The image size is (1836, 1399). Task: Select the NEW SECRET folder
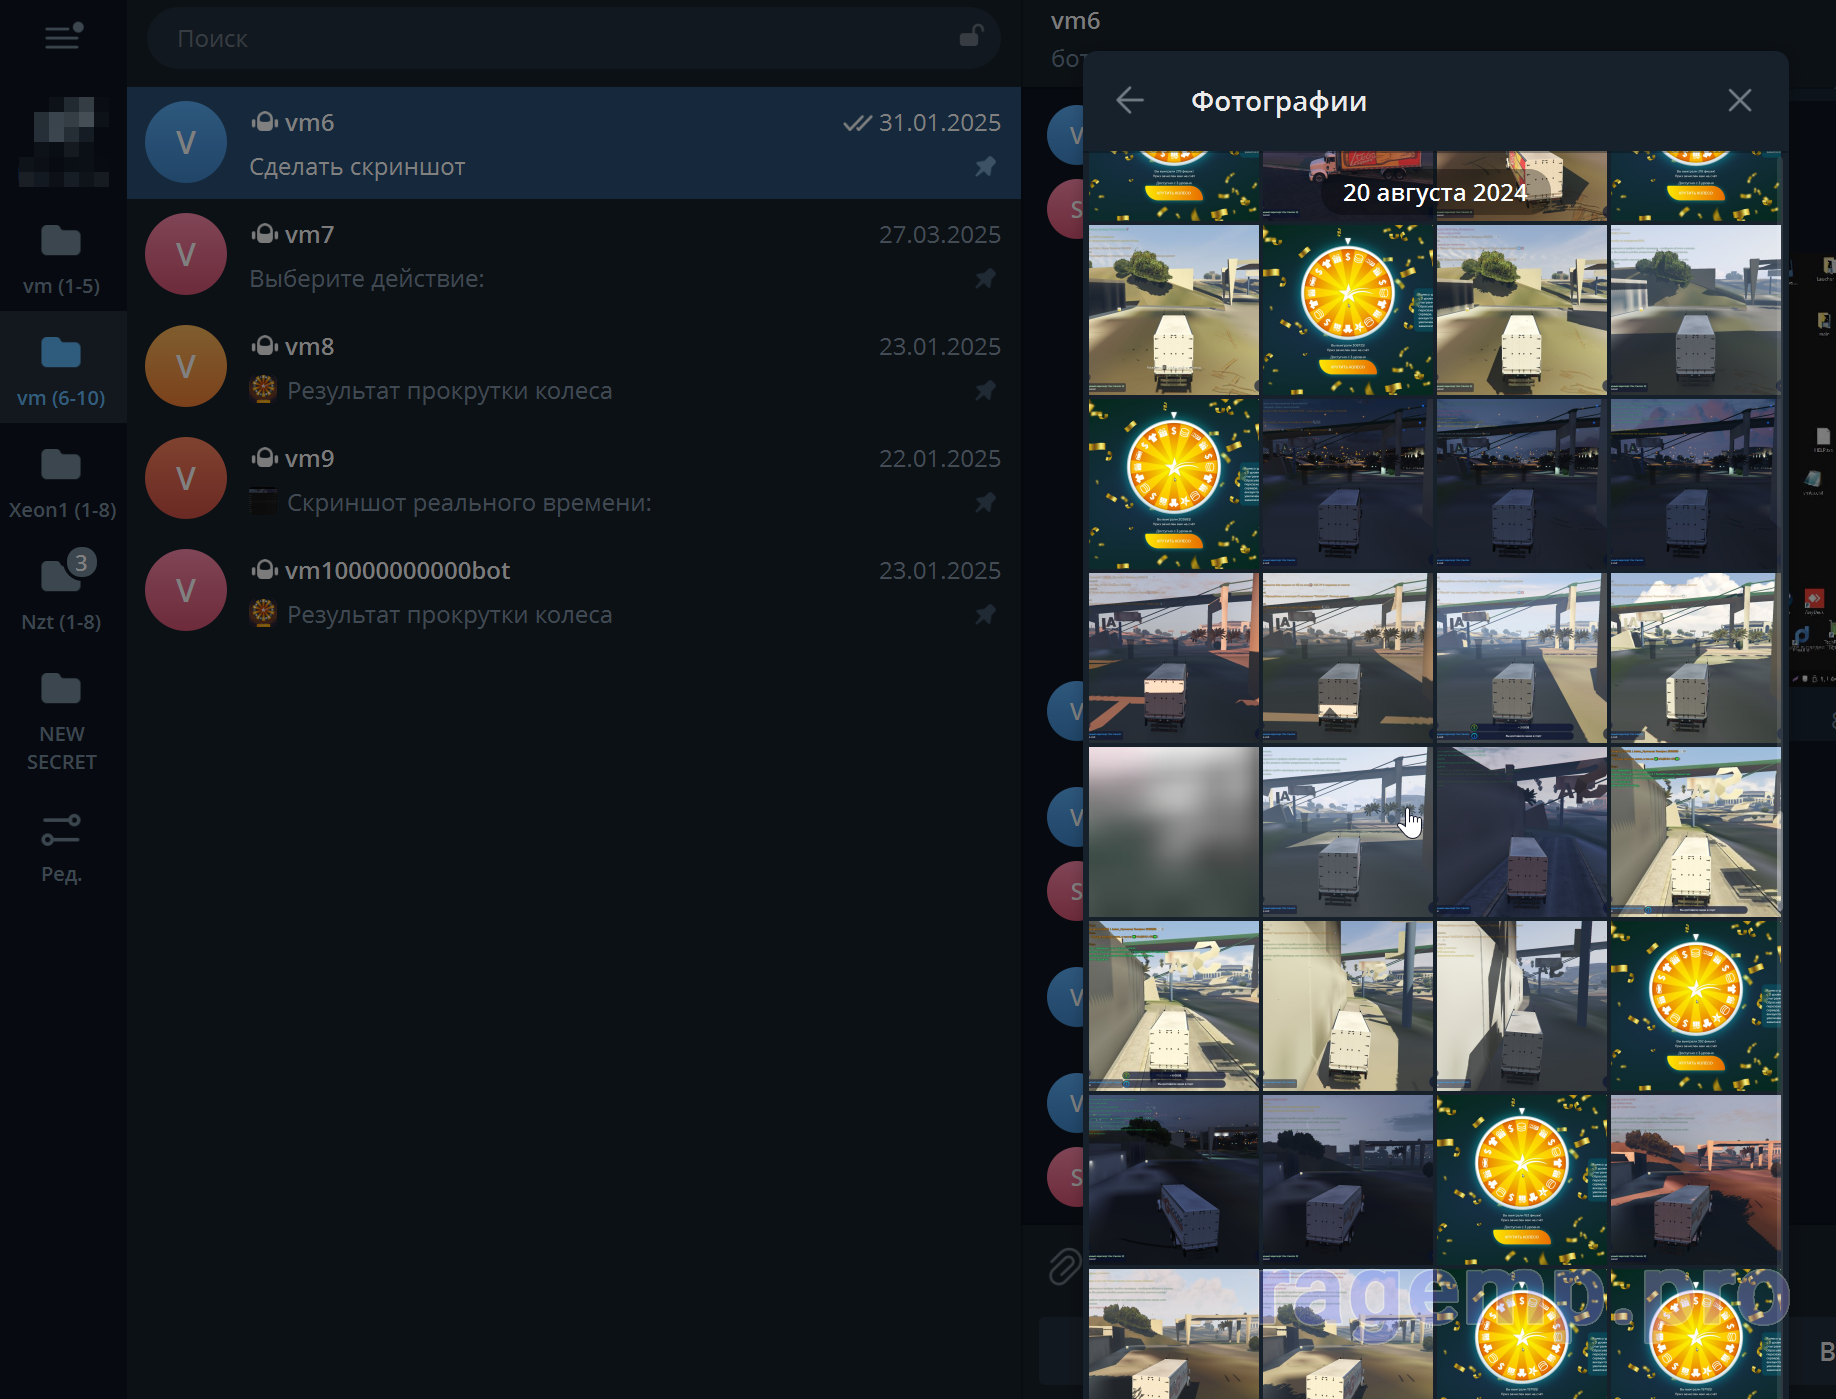point(62,719)
